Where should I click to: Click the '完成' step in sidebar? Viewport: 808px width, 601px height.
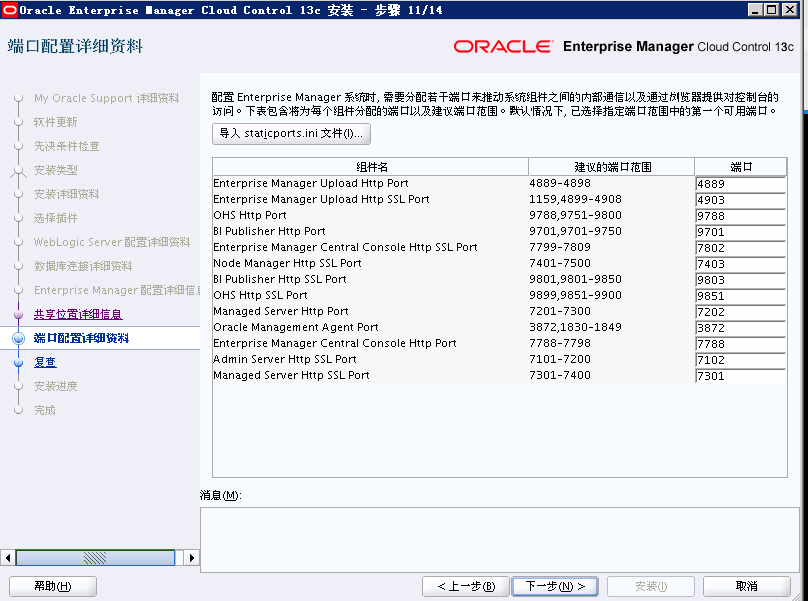(45, 410)
